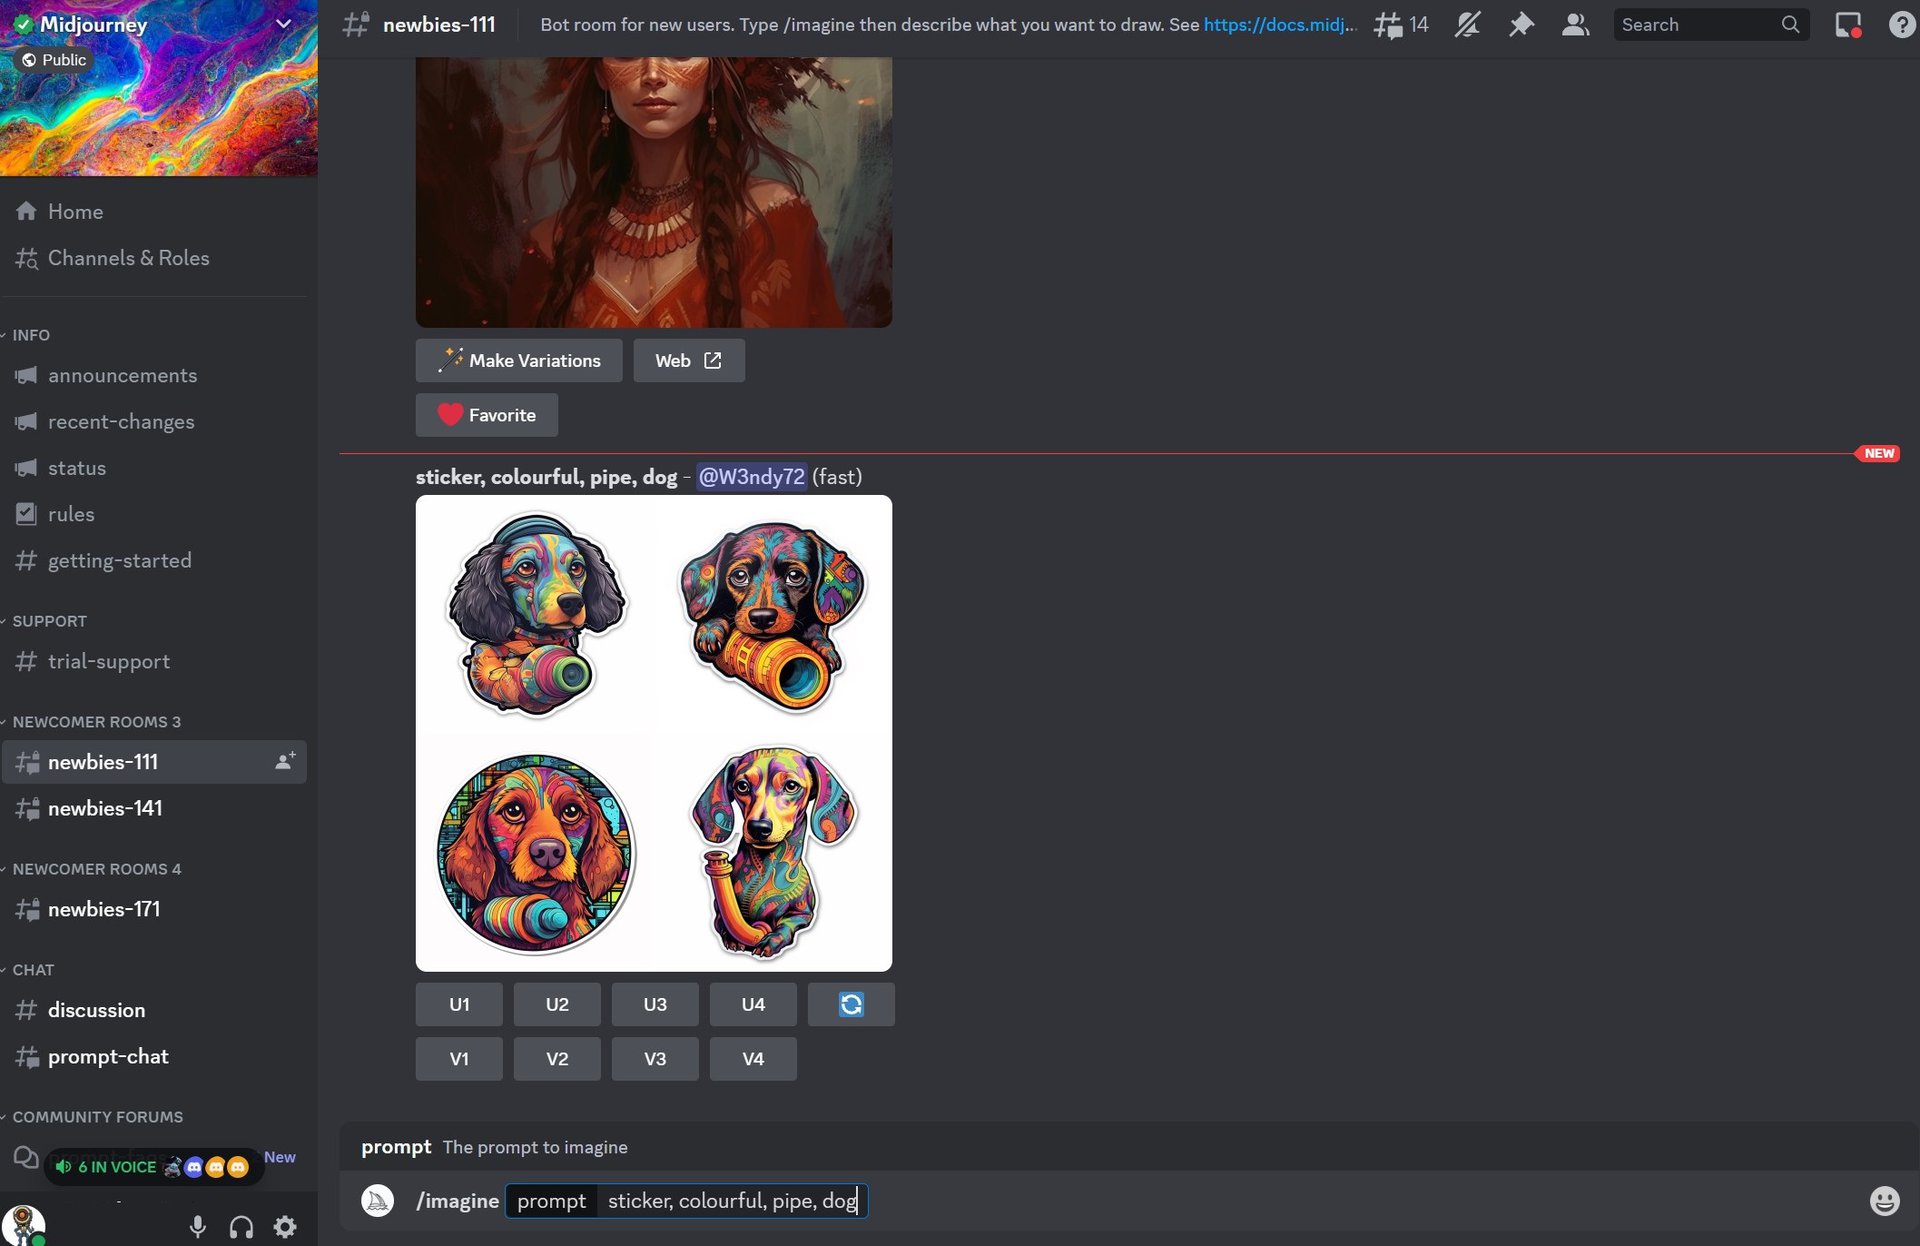The width and height of the screenshot is (1920, 1246).
Task: Select upscale U3 for third dog sticker
Action: click(x=655, y=1004)
